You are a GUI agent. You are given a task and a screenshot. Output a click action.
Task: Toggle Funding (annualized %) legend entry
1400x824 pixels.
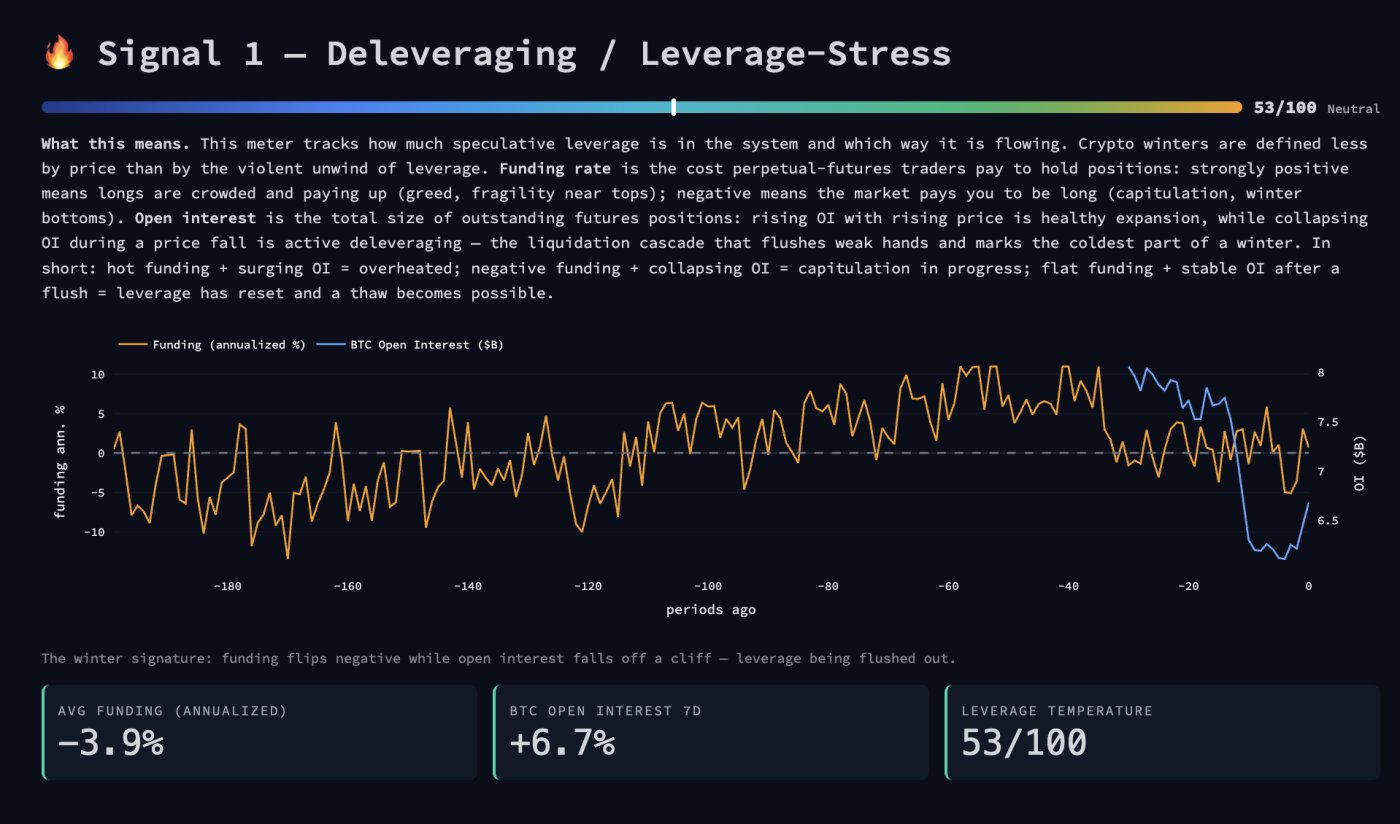point(211,344)
